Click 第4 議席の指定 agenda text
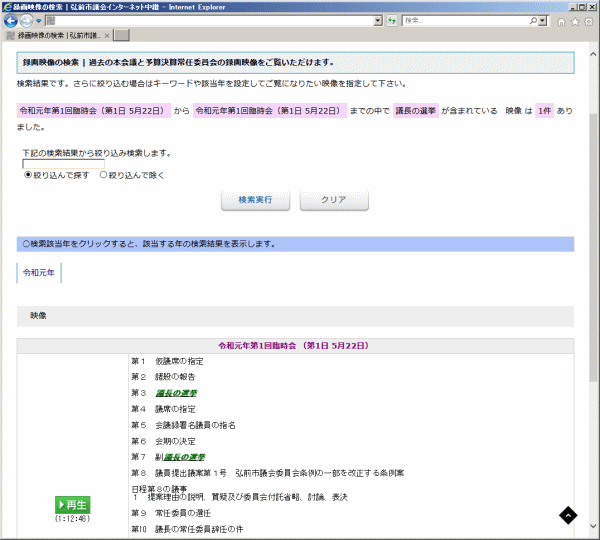This screenshot has height=540, width=600. click(x=163, y=409)
